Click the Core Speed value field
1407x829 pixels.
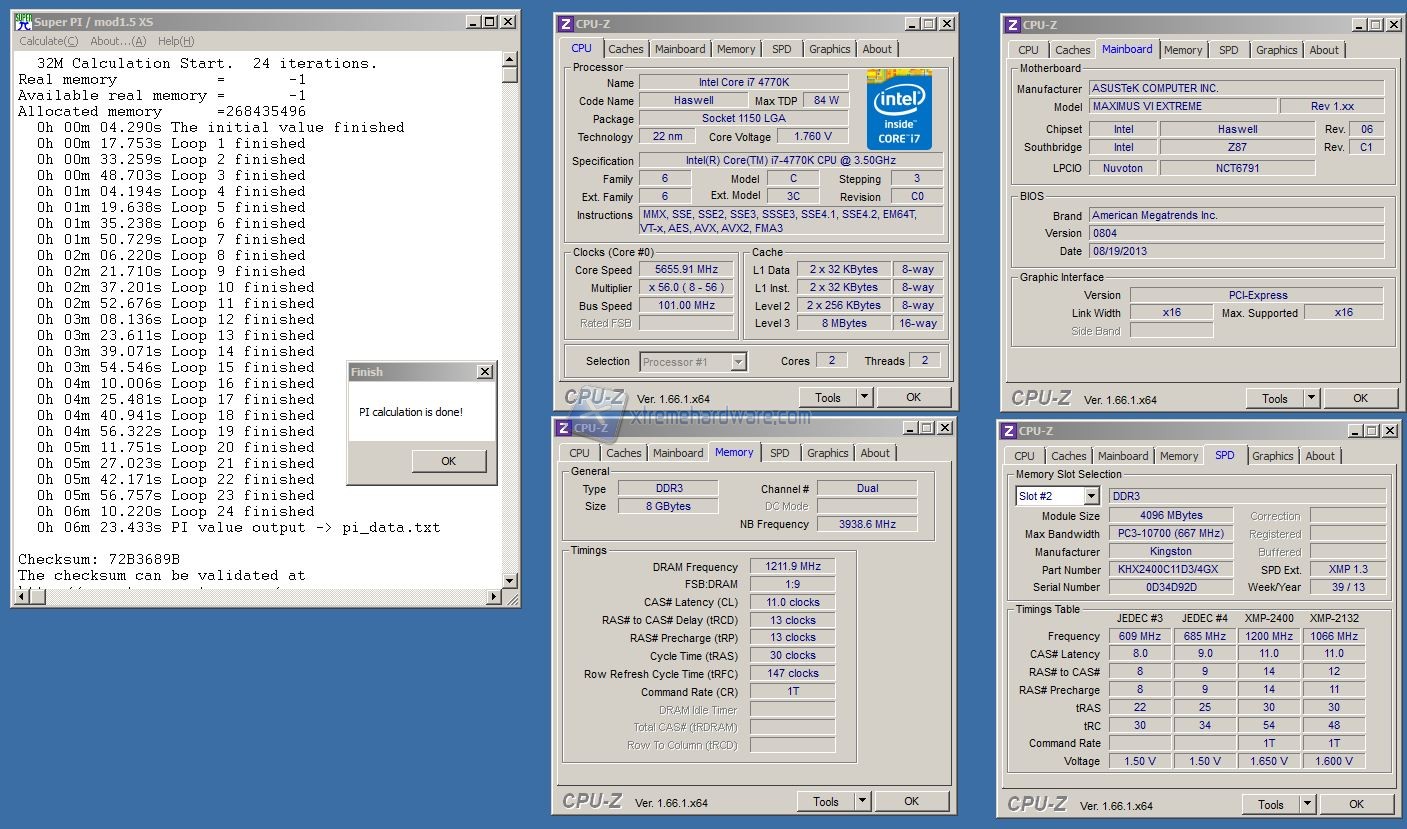685,270
